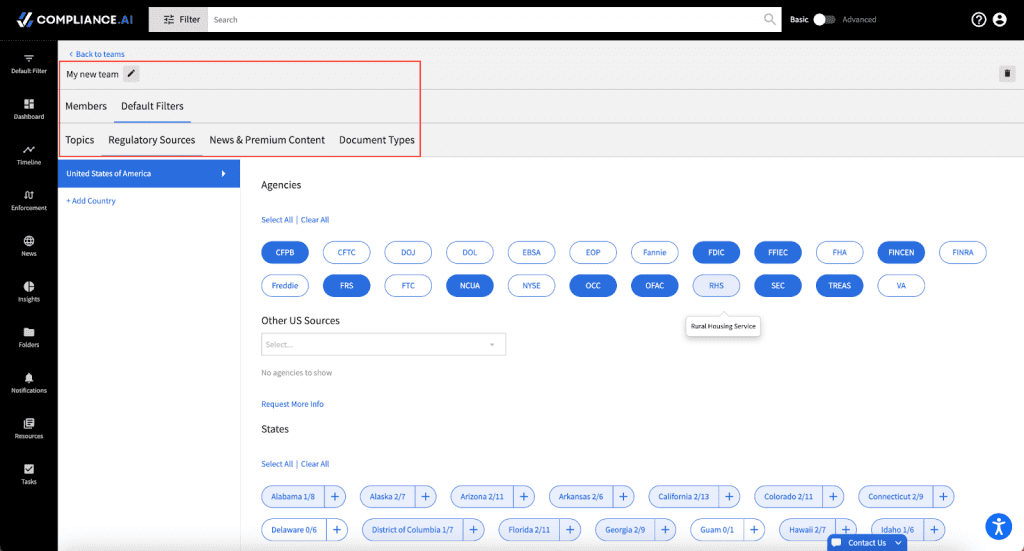Toggle the RHS agency chip
The height and width of the screenshot is (551, 1024).
pyautogui.click(x=716, y=286)
